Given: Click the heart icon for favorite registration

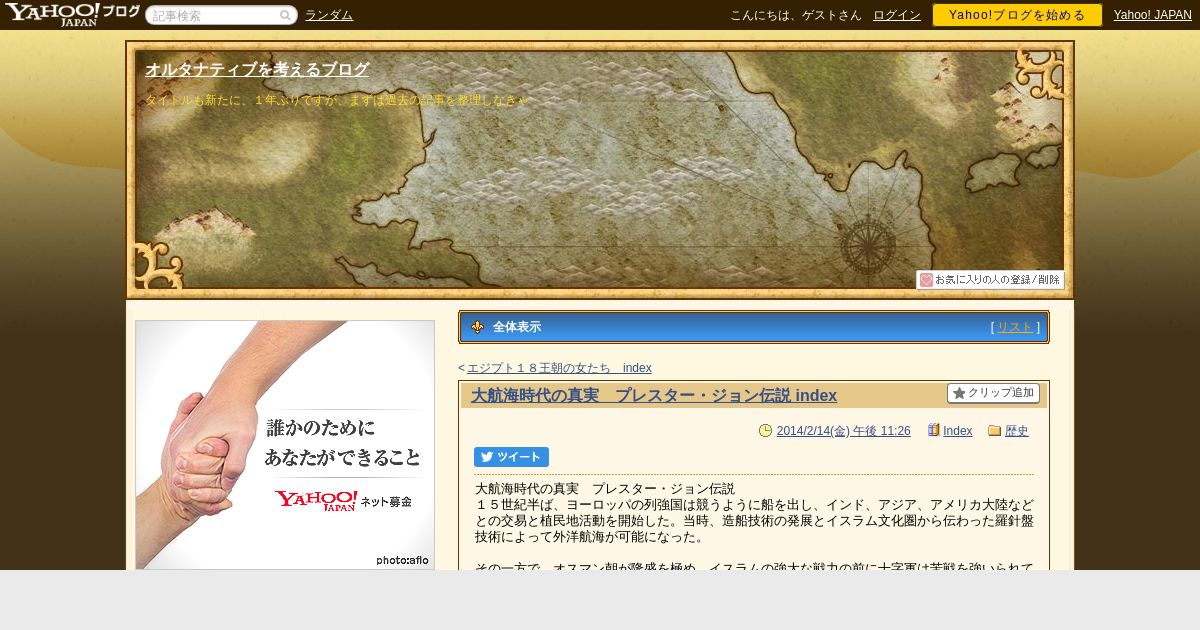Looking at the screenshot, I should click(x=926, y=280).
